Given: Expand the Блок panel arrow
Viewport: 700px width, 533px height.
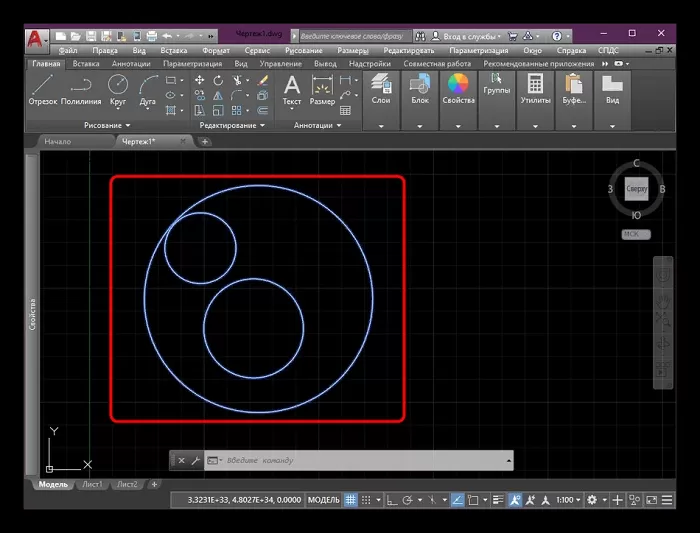Looking at the screenshot, I should 420,126.
